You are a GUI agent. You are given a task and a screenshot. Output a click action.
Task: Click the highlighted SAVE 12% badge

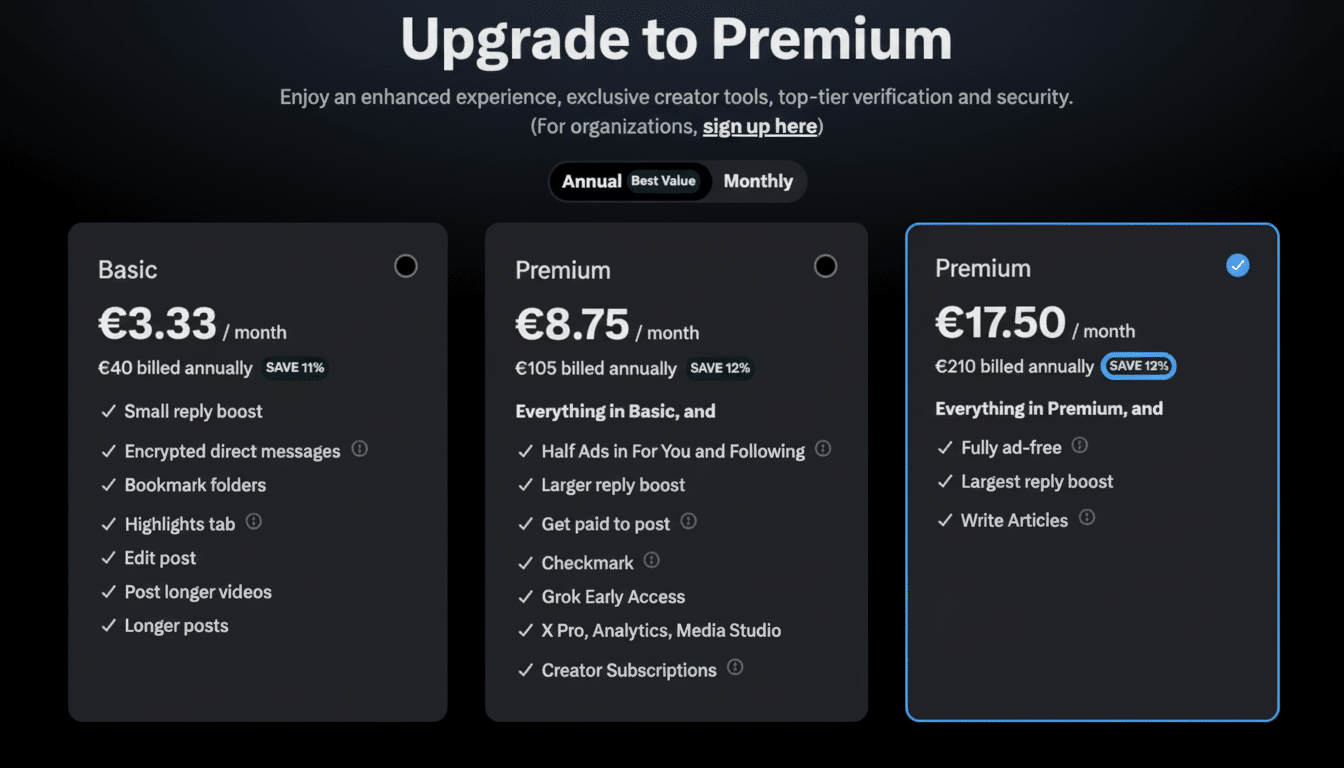(x=1138, y=366)
